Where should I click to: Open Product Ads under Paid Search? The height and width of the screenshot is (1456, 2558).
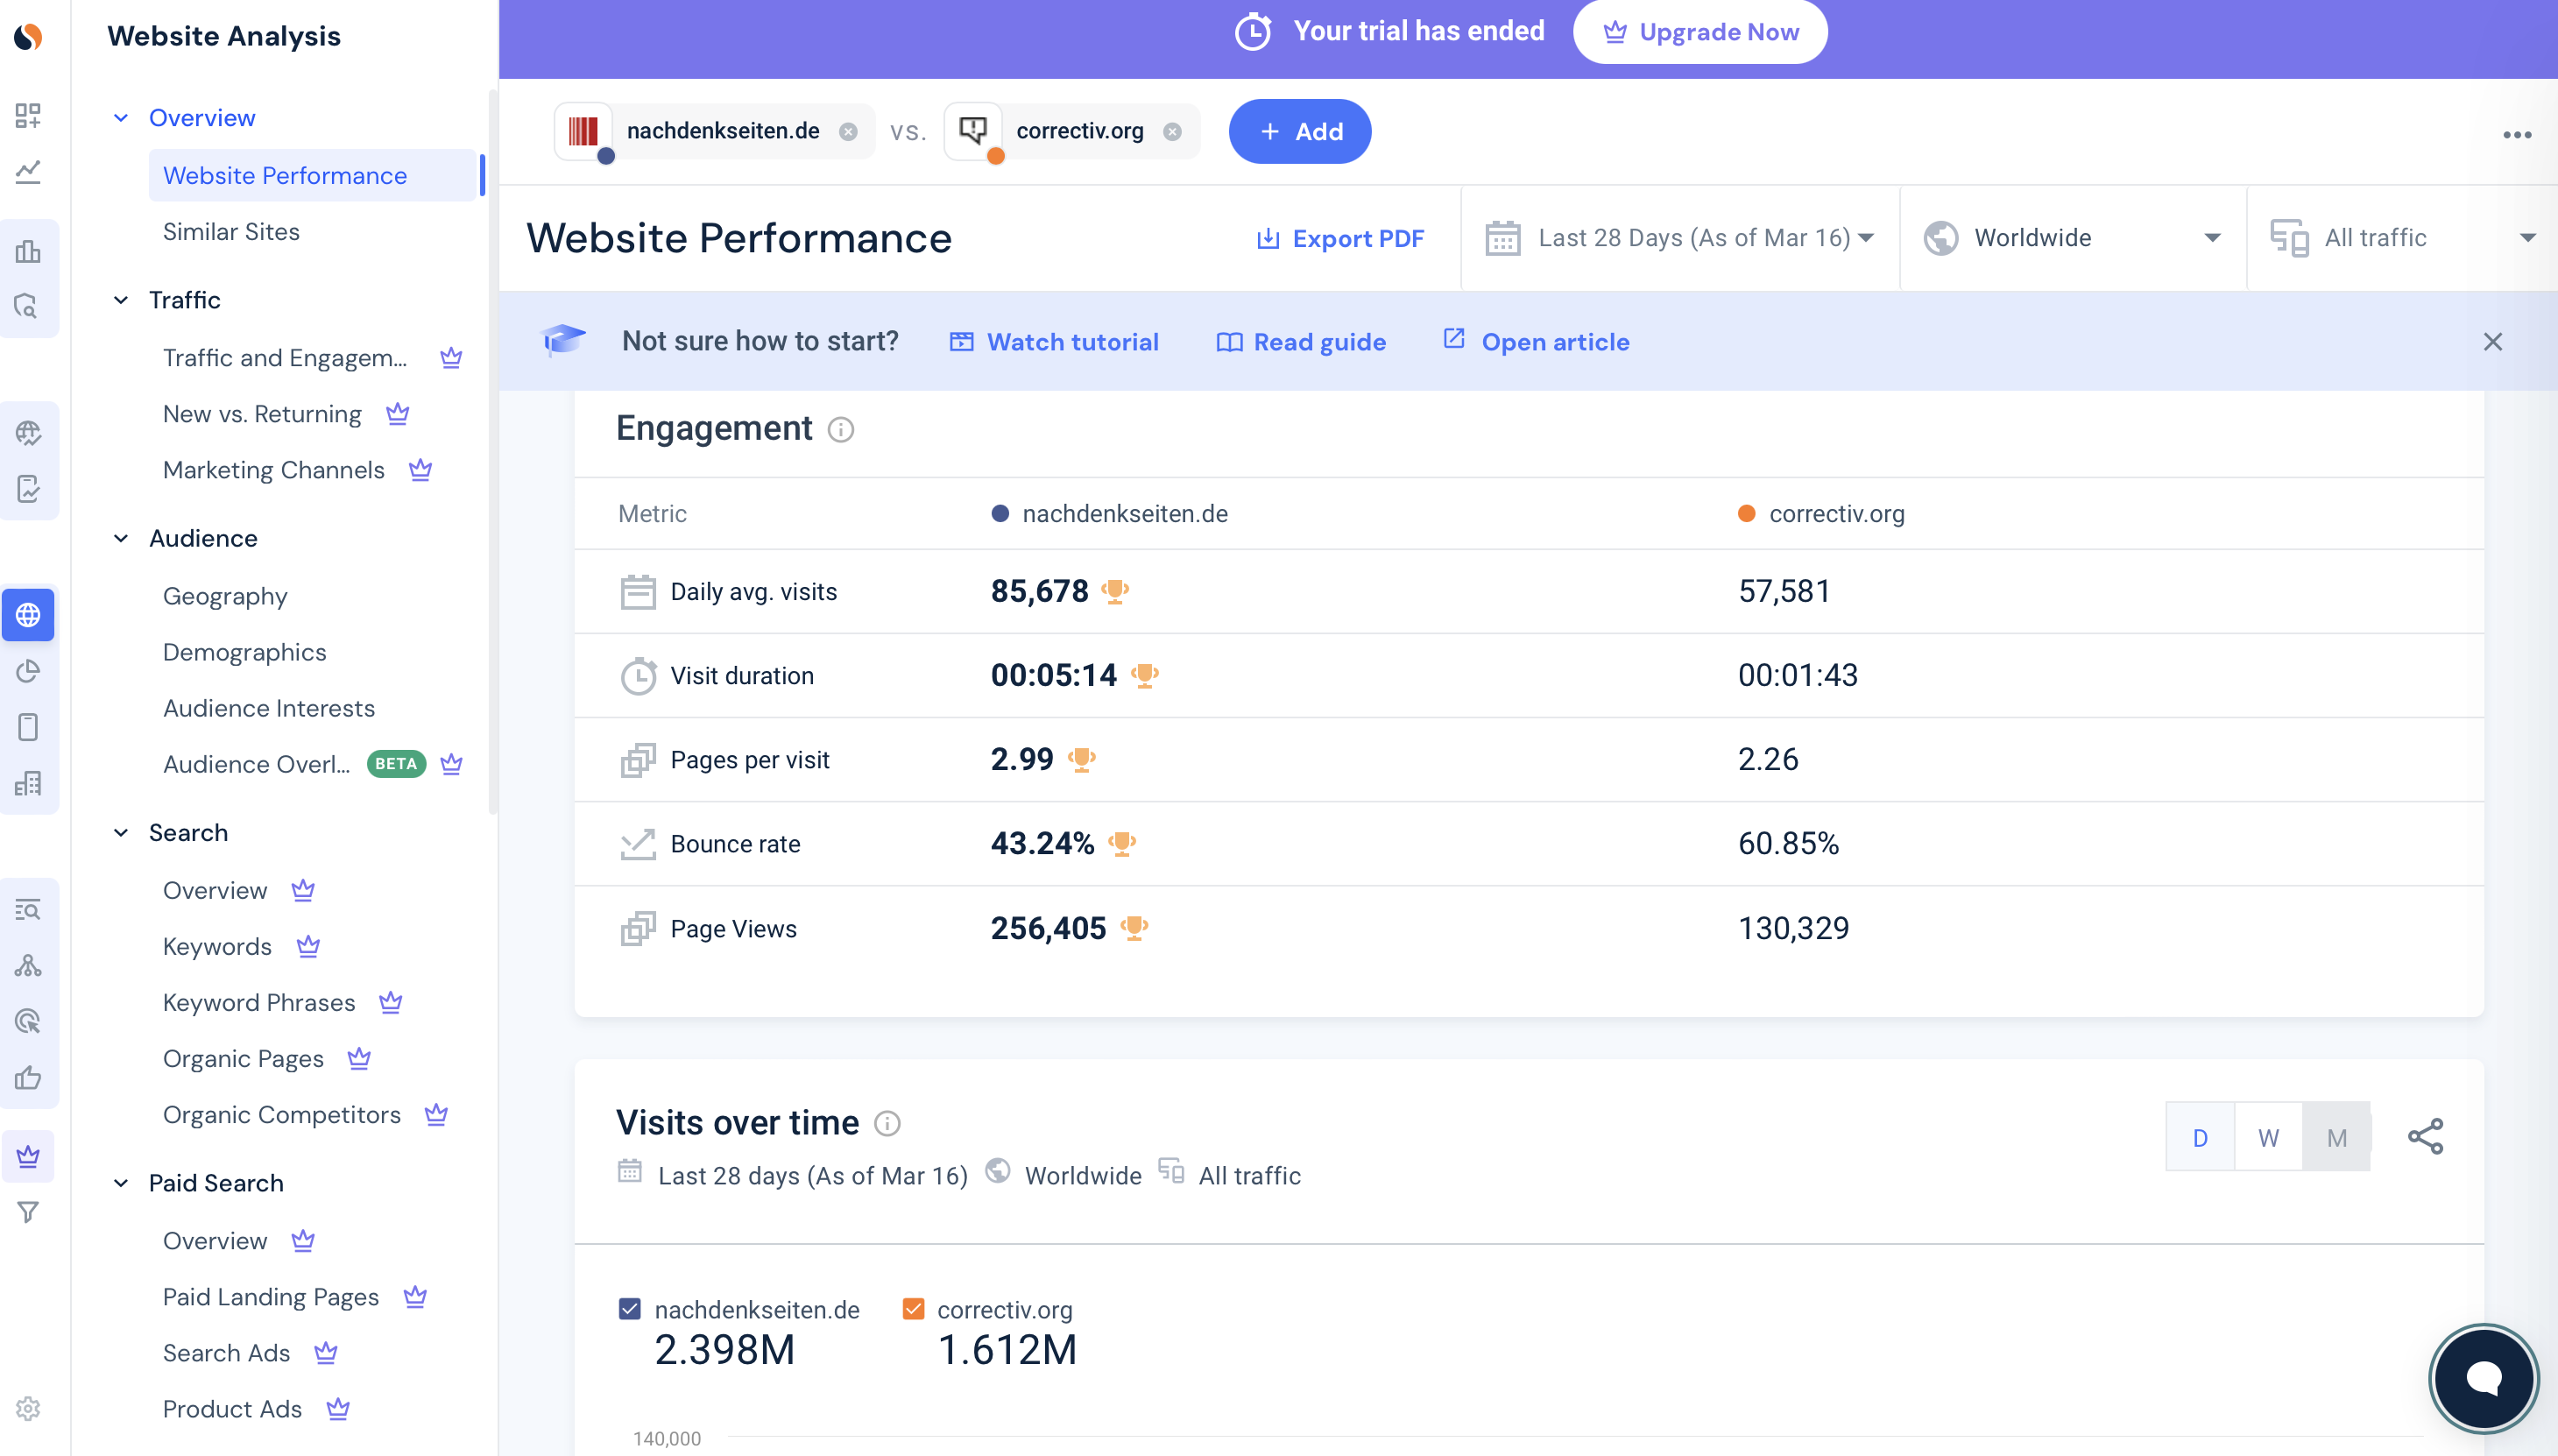232,1409
